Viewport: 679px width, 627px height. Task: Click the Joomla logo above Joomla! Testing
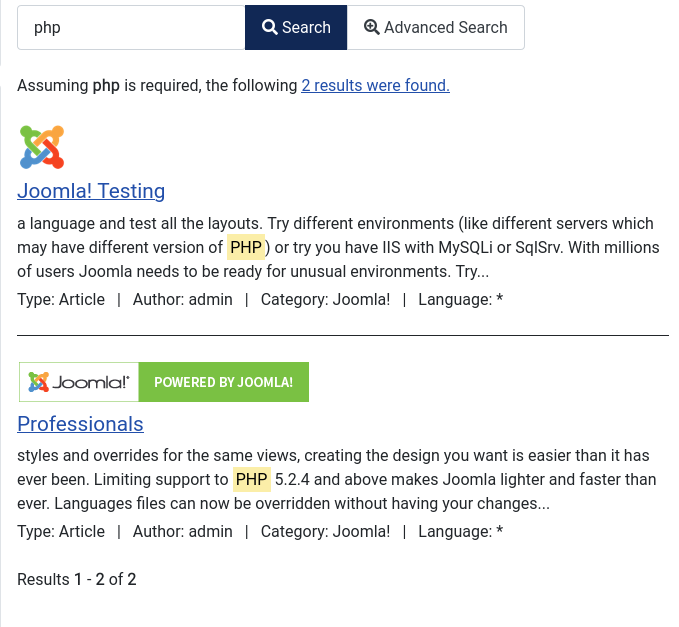coord(42,148)
